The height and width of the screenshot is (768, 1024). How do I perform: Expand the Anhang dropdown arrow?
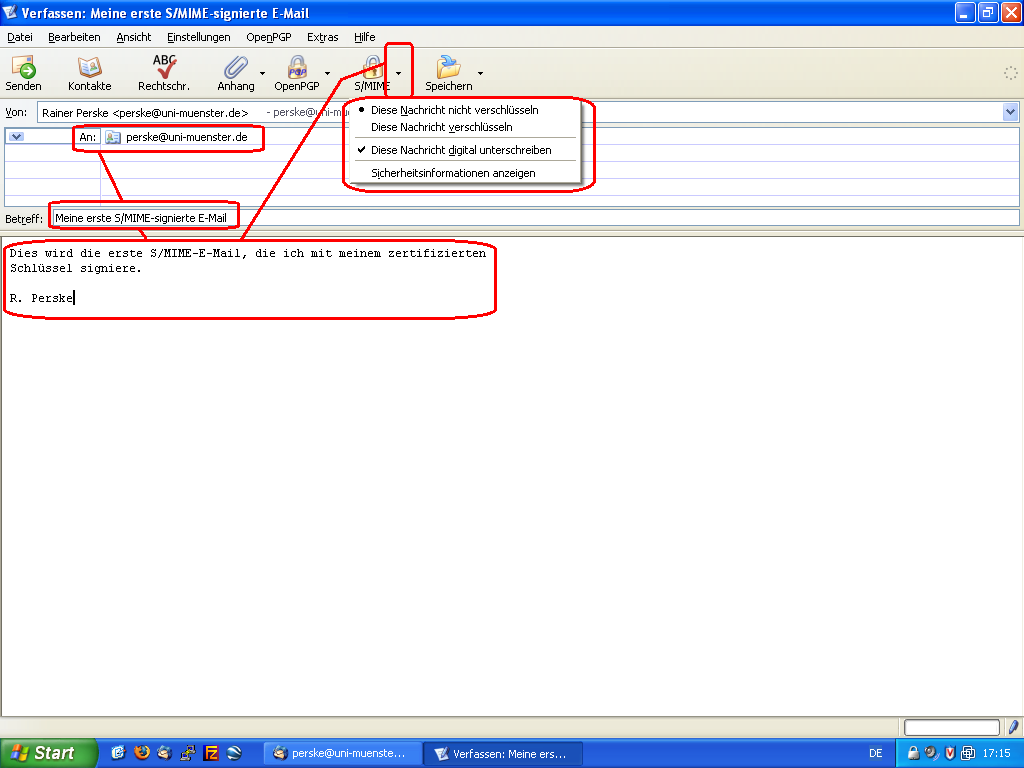tap(263, 73)
